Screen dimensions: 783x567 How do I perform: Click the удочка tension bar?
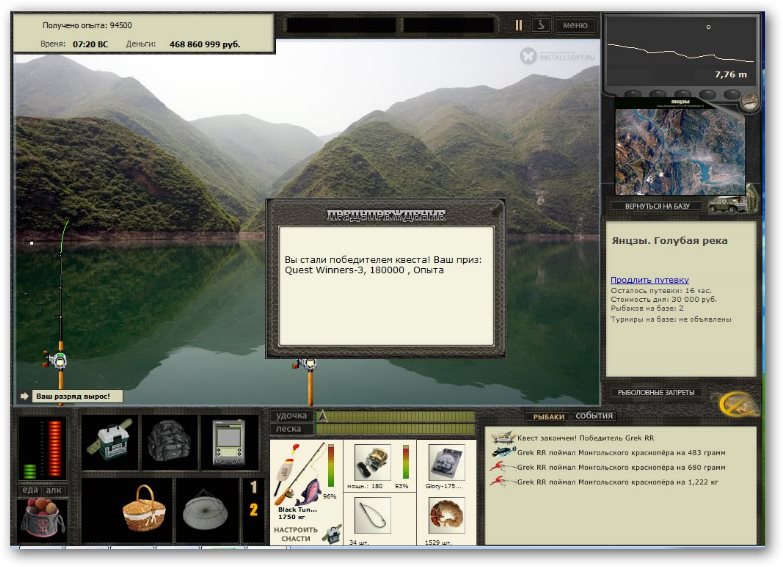(x=394, y=416)
